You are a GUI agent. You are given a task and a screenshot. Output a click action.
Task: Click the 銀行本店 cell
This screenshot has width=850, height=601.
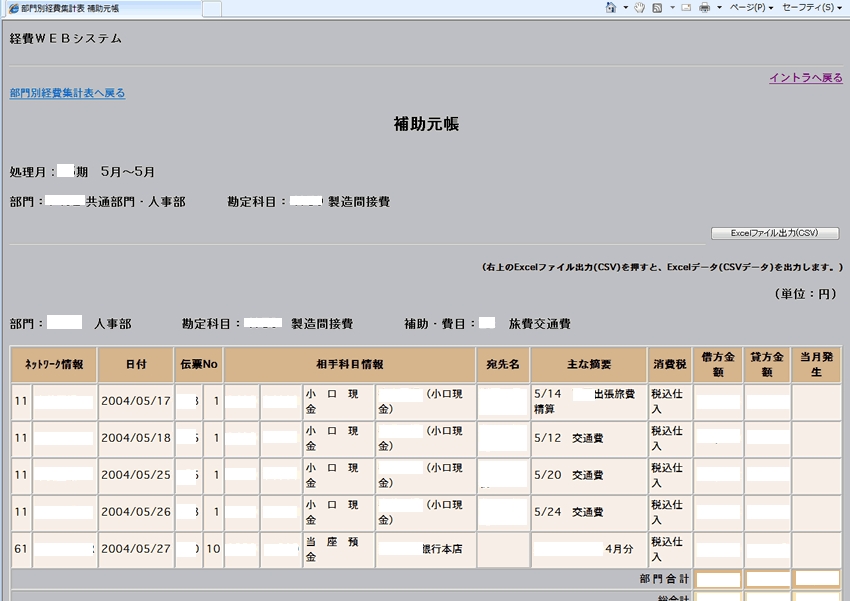click(x=426, y=549)
